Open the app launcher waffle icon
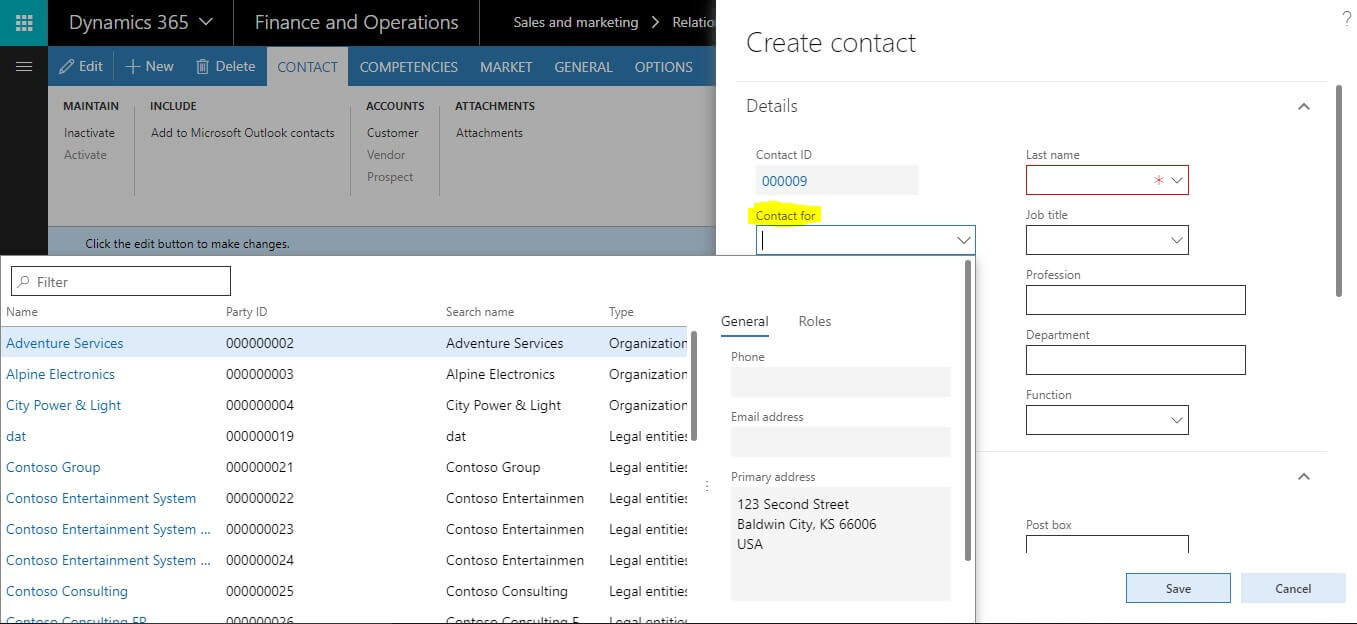 click(x=24, y=22)
